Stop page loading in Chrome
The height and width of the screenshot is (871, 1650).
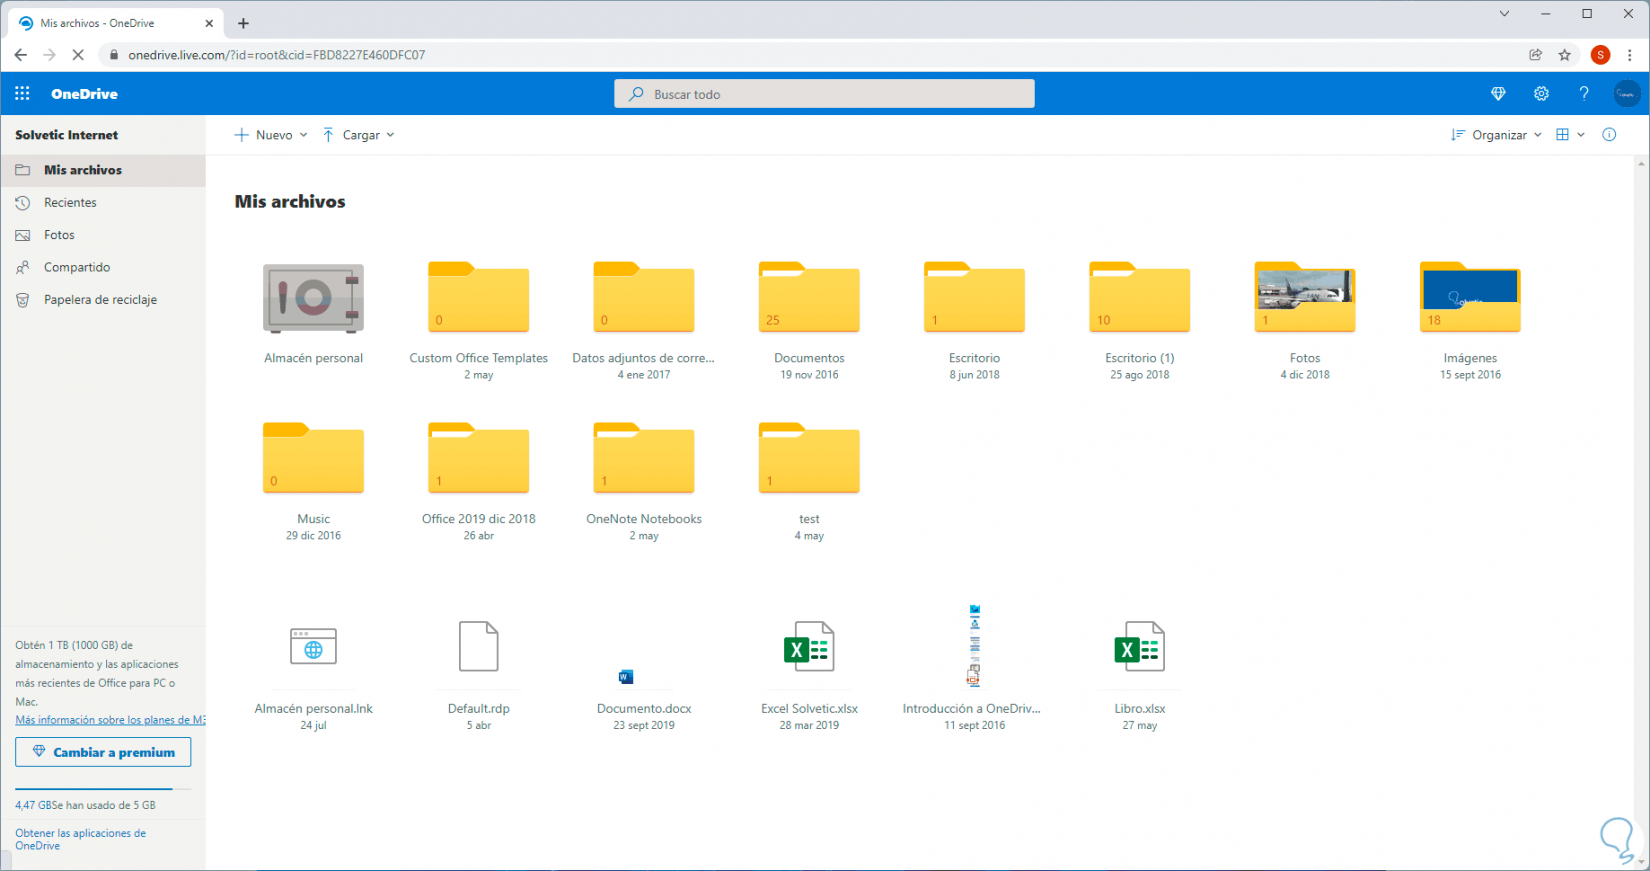click(x=77, y=55)
